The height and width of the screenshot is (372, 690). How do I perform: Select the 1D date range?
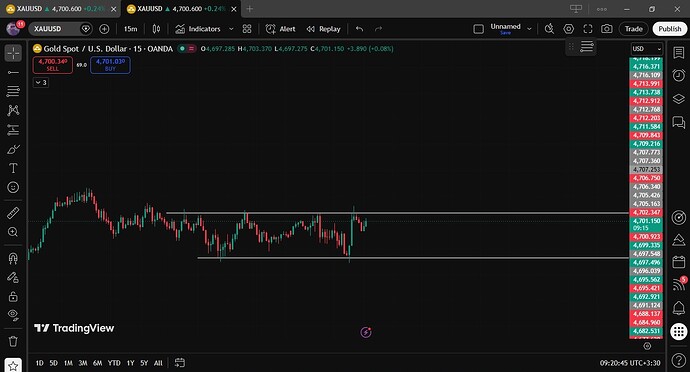[x=39, y=363]
